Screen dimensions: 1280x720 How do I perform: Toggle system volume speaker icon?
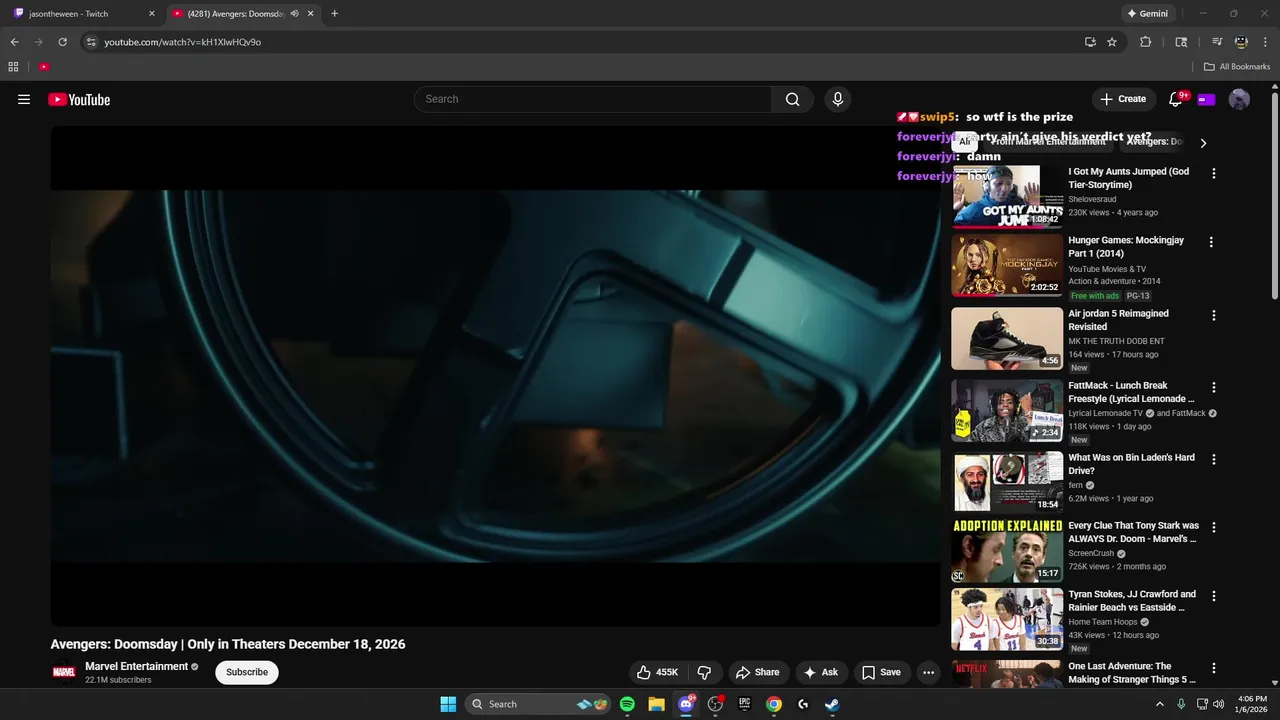point(1218,704)
